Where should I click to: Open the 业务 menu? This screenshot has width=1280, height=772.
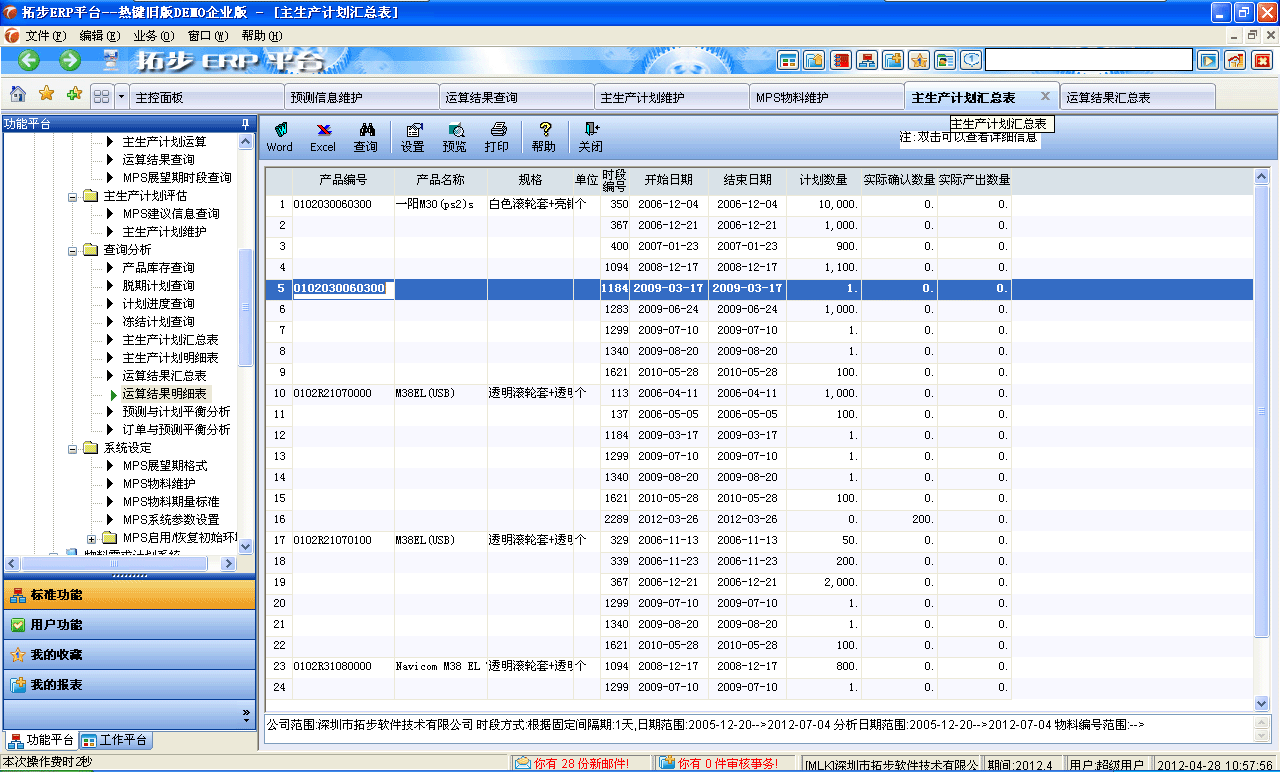[152, 34]
